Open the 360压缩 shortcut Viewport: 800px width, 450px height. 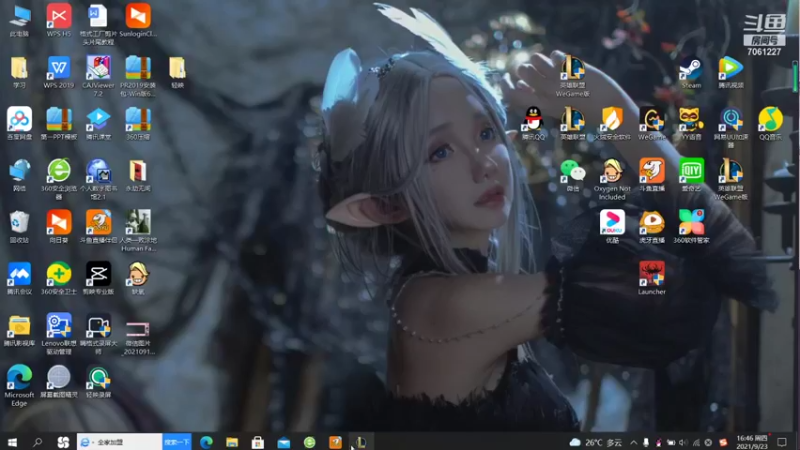(x=138, y=123)
